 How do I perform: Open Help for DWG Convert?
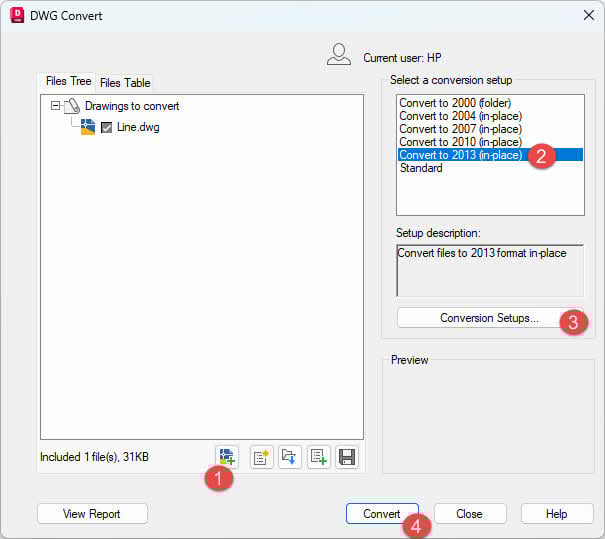[557, 514]
